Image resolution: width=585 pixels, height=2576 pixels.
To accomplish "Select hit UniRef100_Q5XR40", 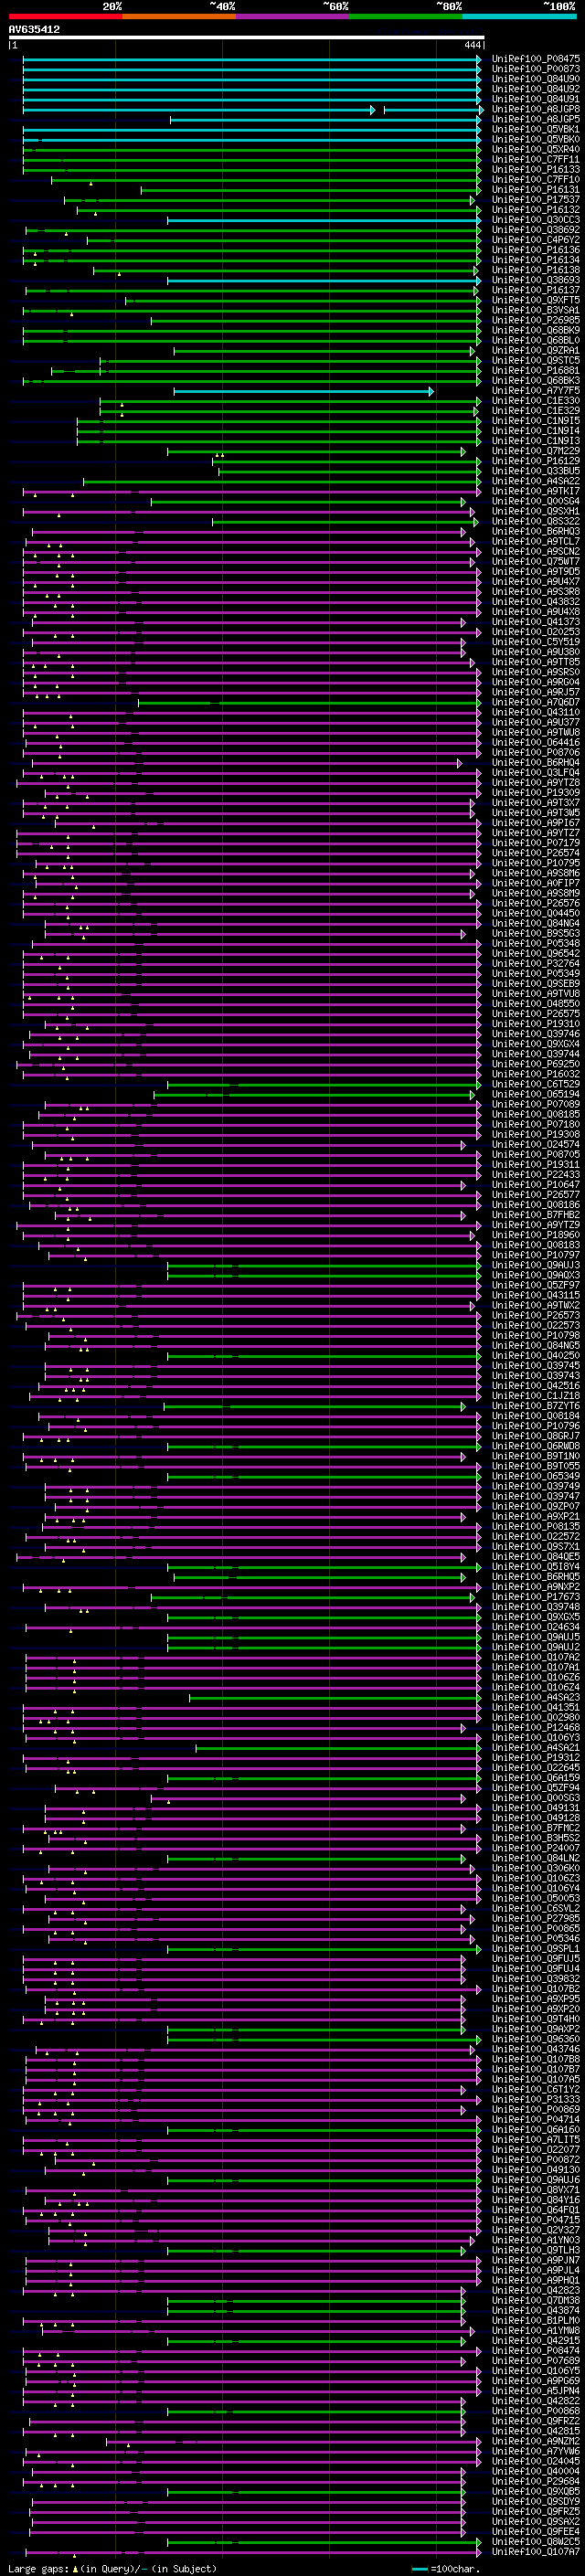I will point(536,149).
